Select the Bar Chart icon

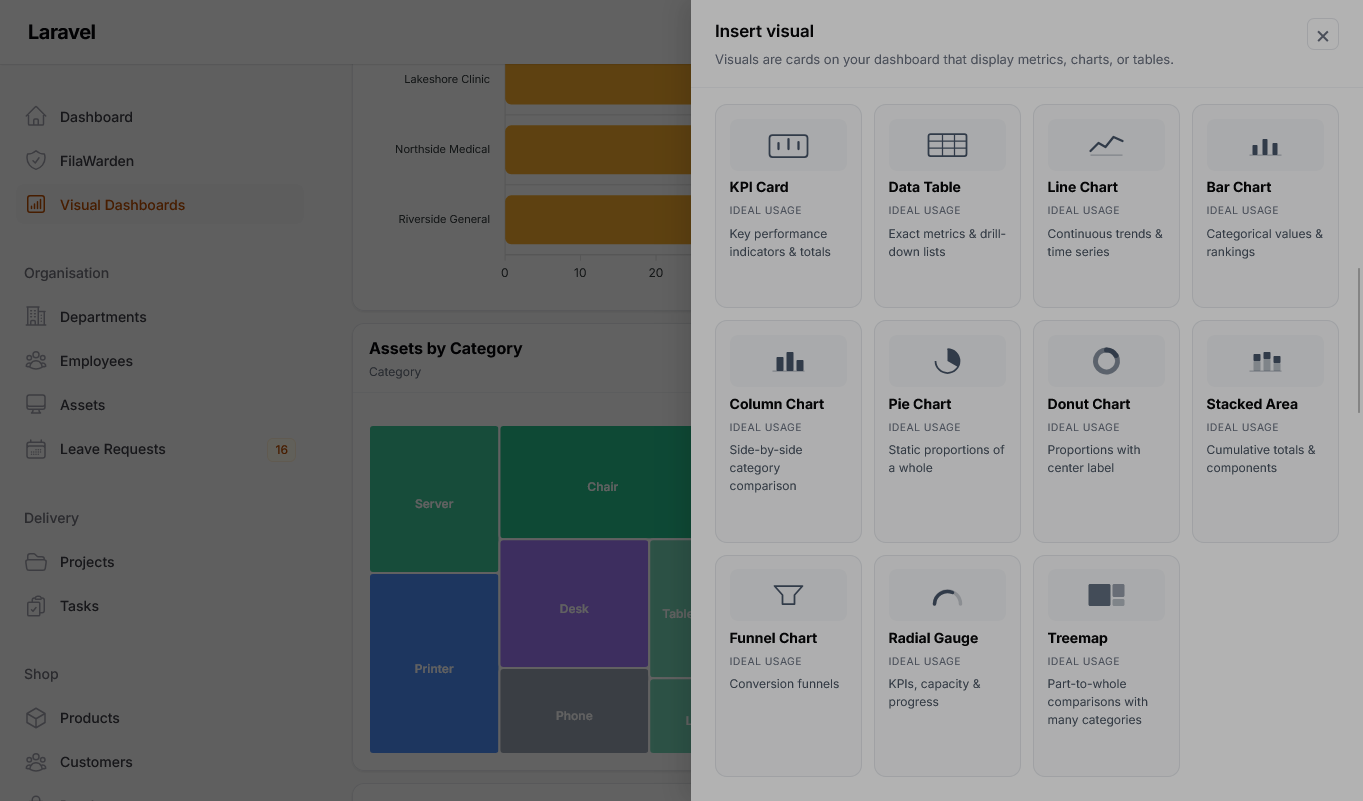(1265, 146)
